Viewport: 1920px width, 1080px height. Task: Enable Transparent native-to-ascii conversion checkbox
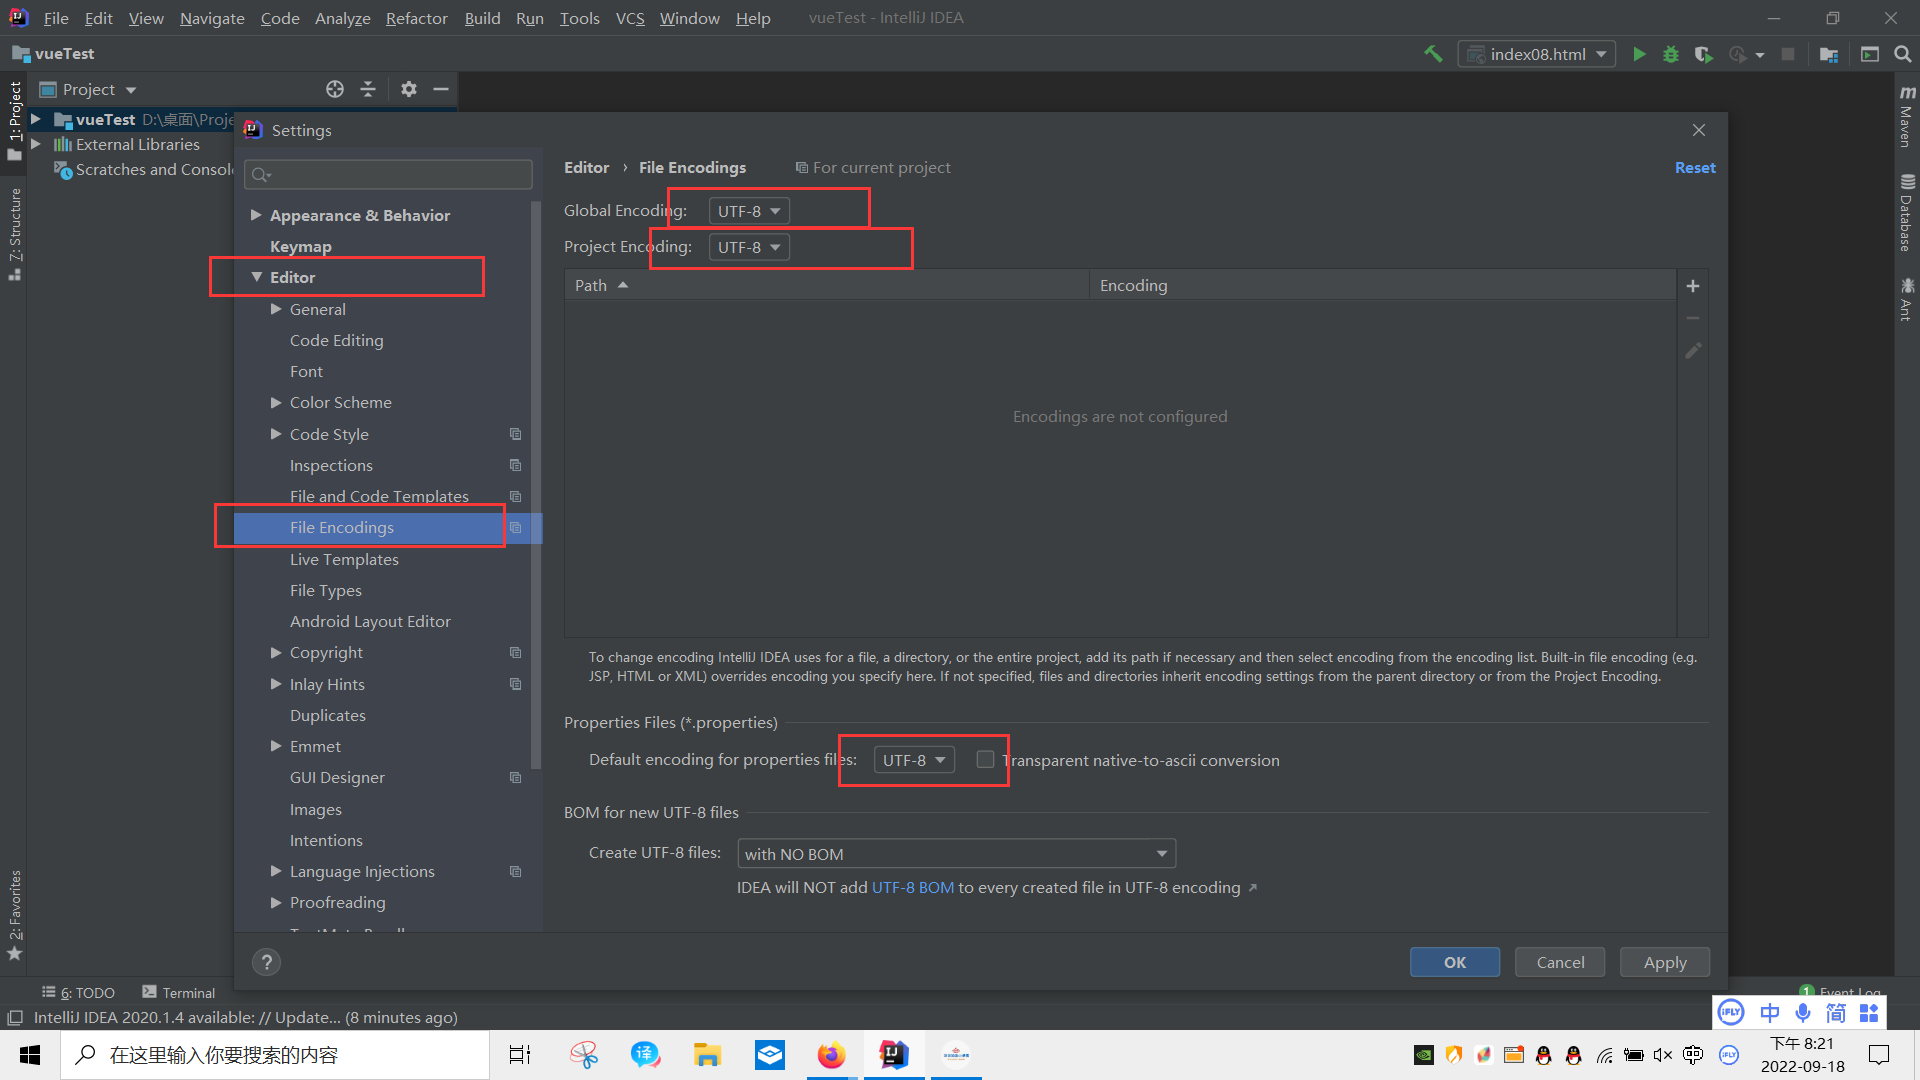985,760
